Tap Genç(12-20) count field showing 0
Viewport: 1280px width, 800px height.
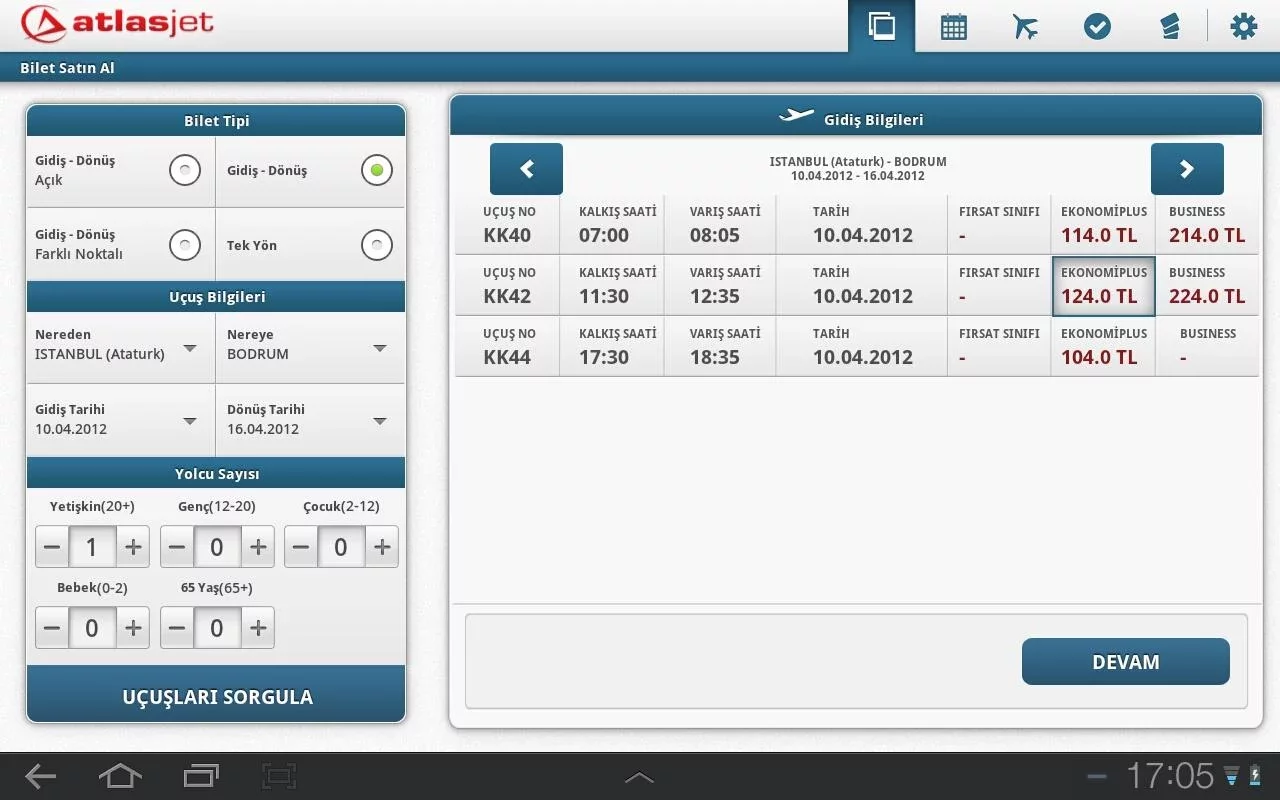click(x=217, y=547)
